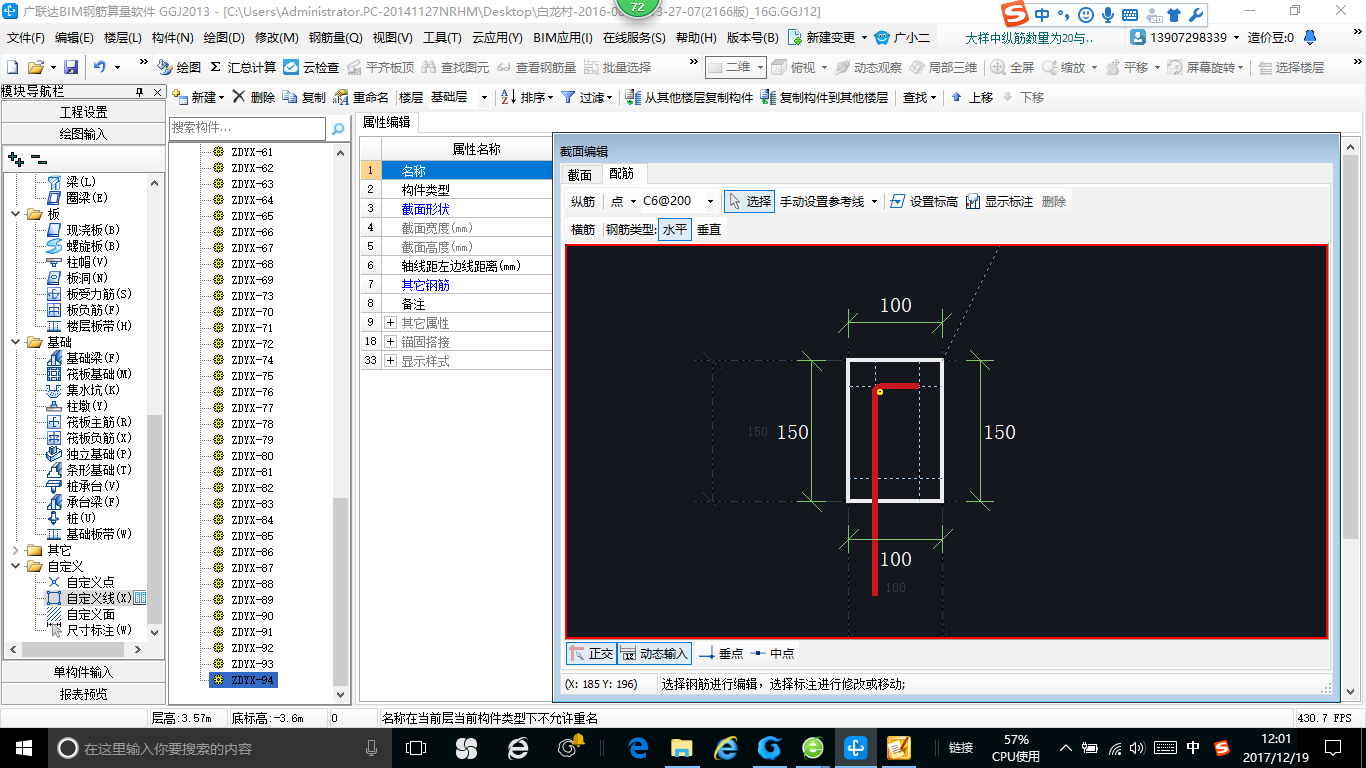Expand 其它 tree folder
1366x768 pixels.
point(15,550)
